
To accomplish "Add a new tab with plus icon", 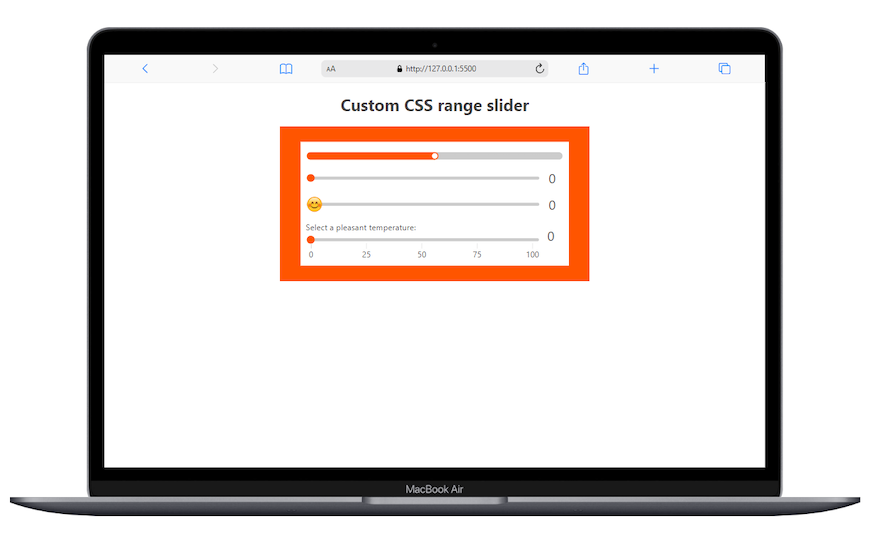I will [654, 69].
